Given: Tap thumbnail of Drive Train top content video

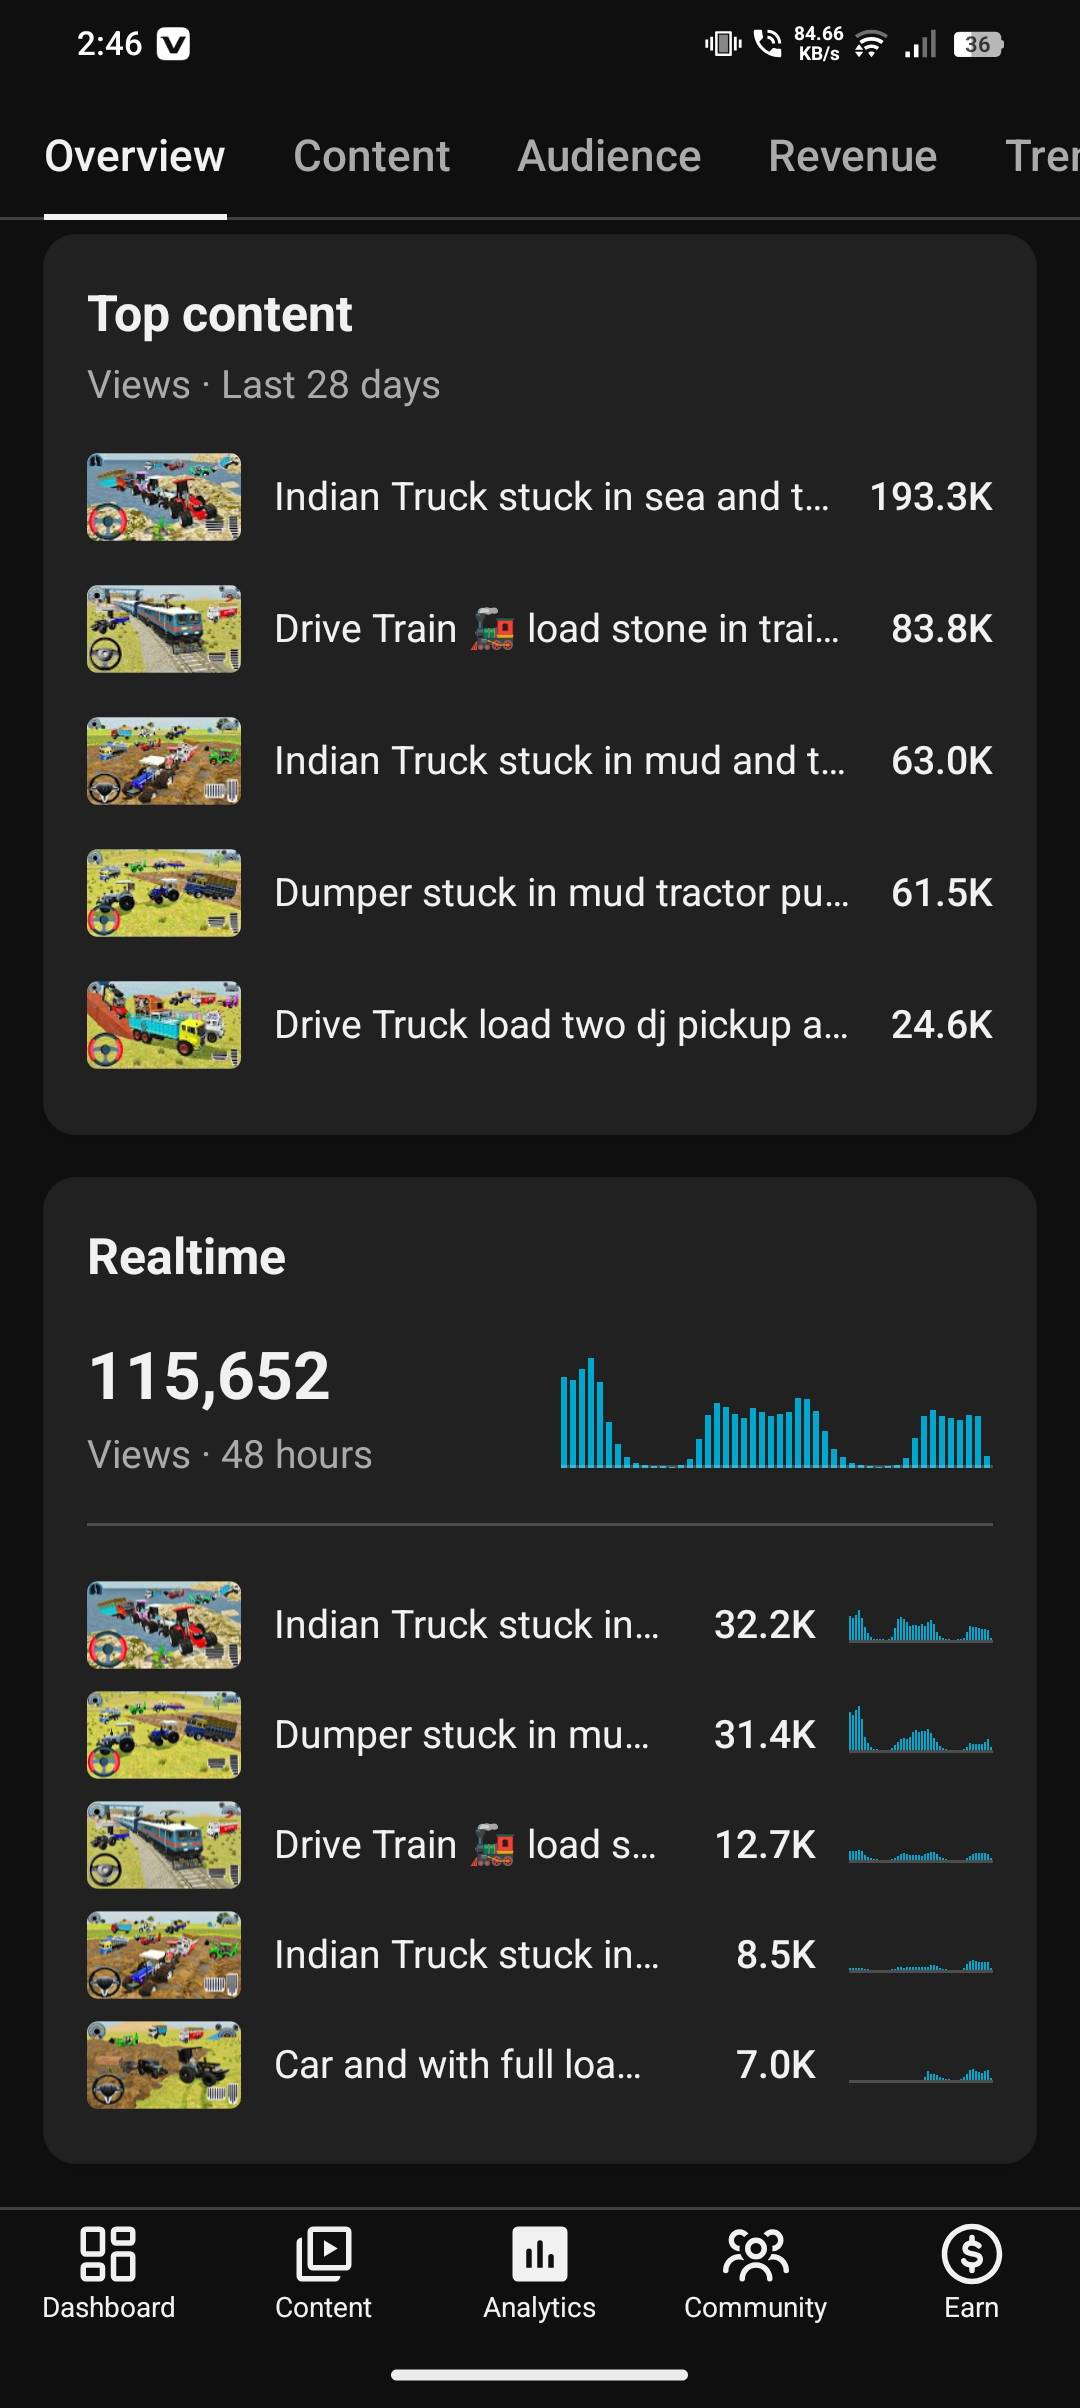Looking at the screenshot, I should 164,629.
